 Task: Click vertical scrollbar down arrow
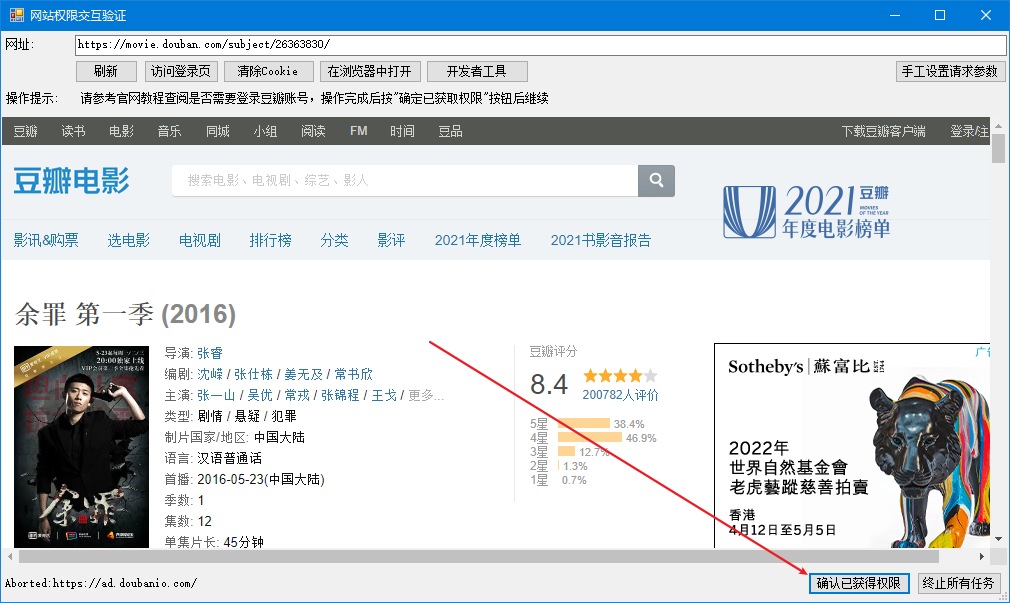[998, 539]
